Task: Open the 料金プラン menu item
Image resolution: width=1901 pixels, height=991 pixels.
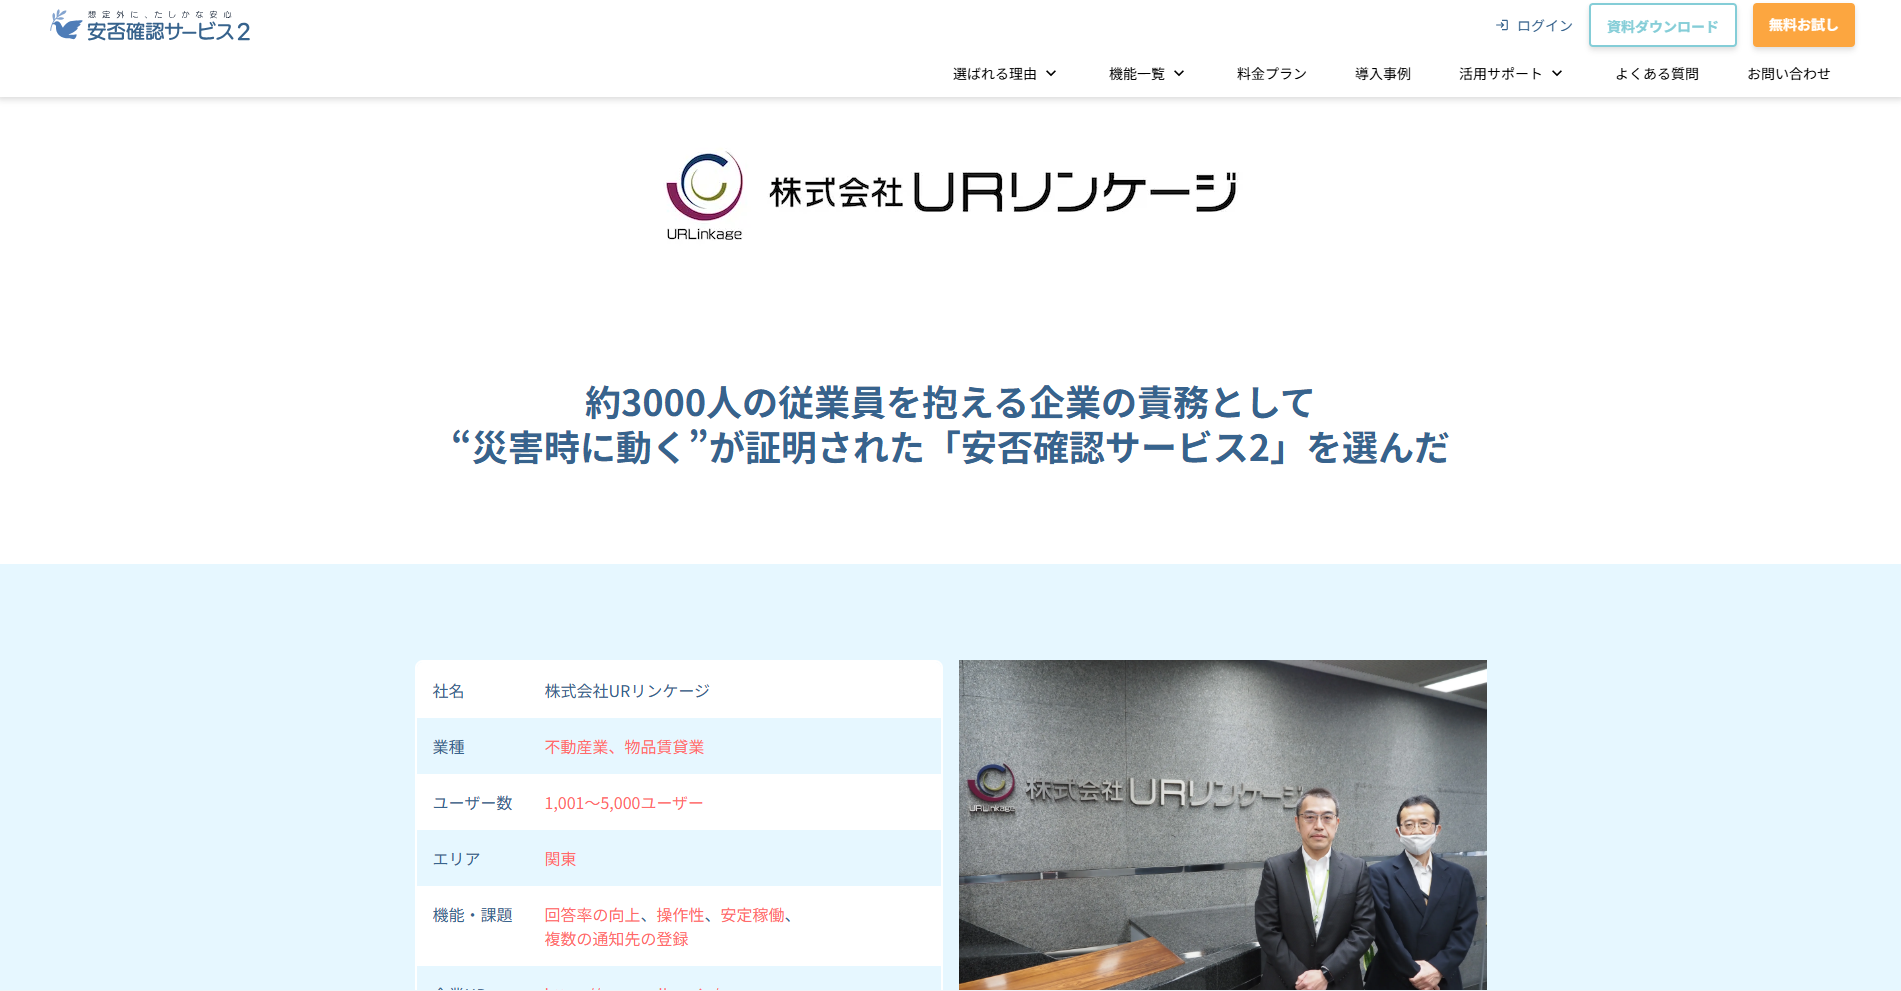Action: click(x=1270, y=73)
